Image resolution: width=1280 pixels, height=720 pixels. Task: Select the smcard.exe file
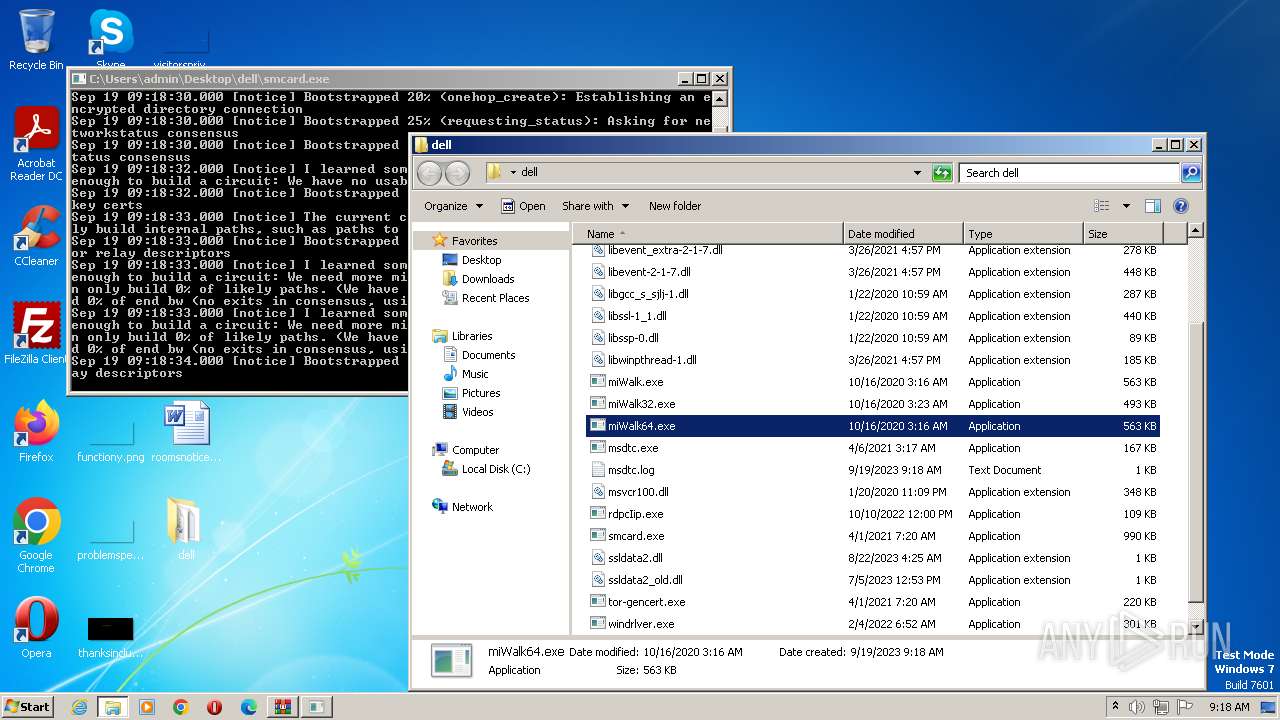click(636, 536)
